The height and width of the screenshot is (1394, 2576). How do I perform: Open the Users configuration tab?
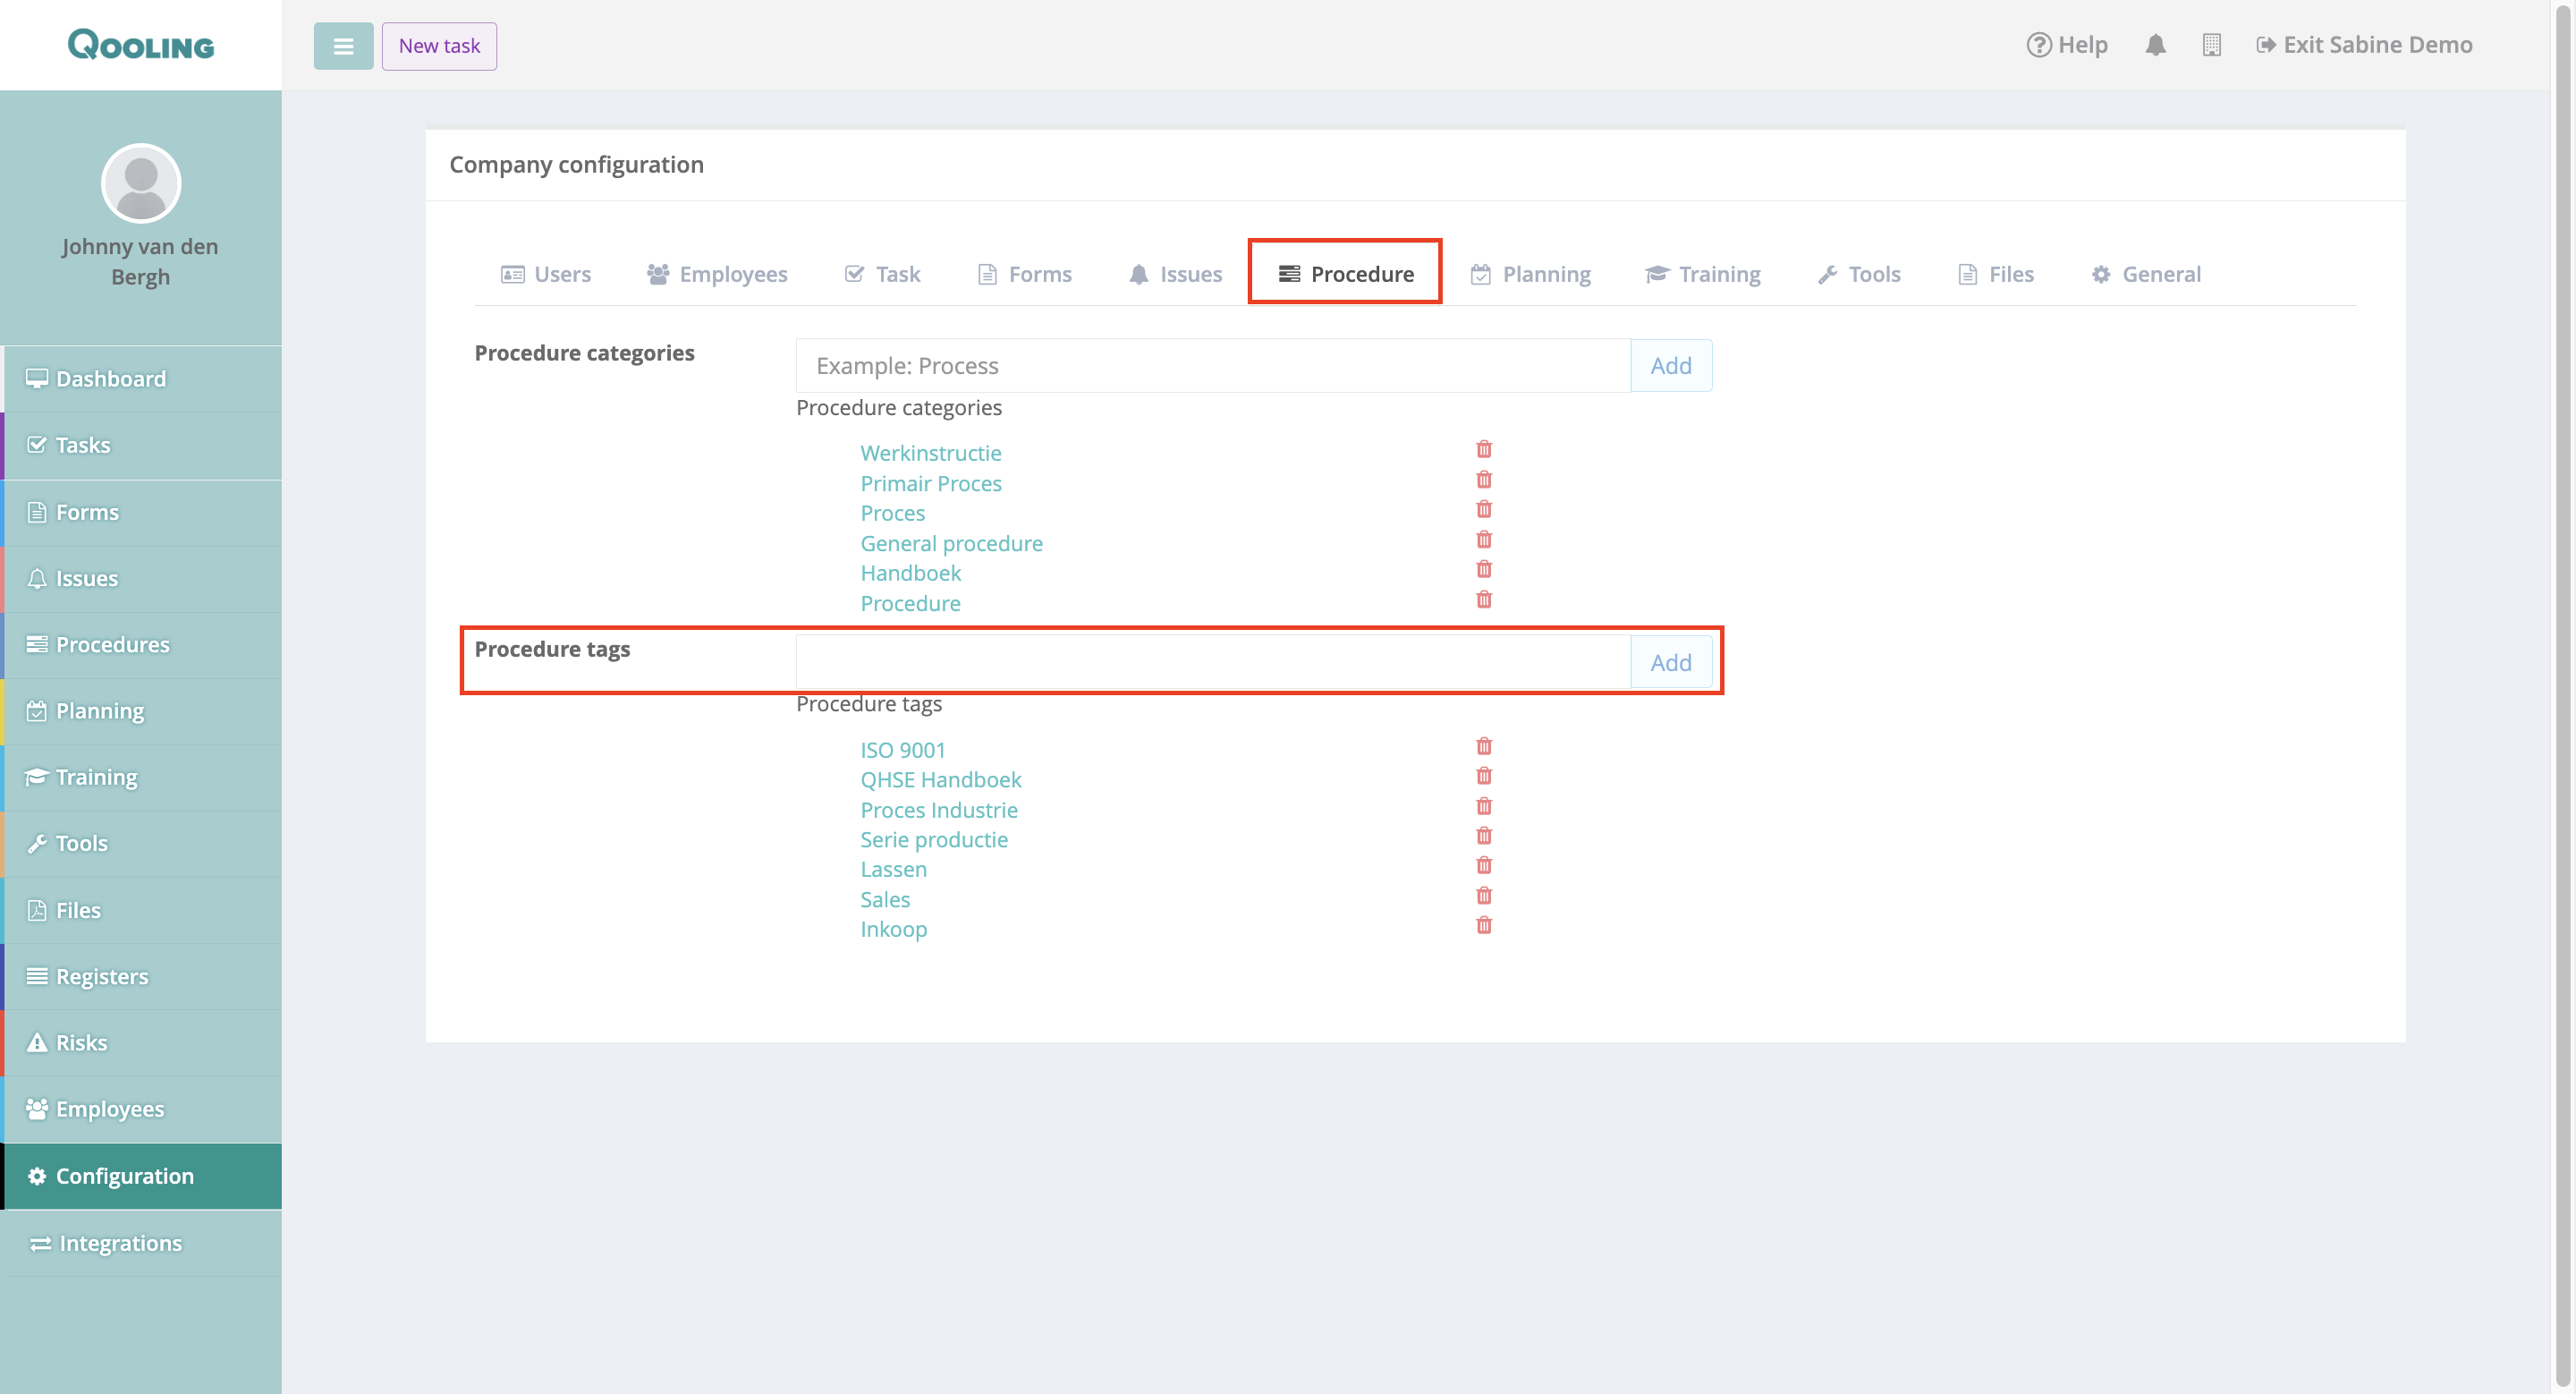pyautogui.click(x=546, y=274)
